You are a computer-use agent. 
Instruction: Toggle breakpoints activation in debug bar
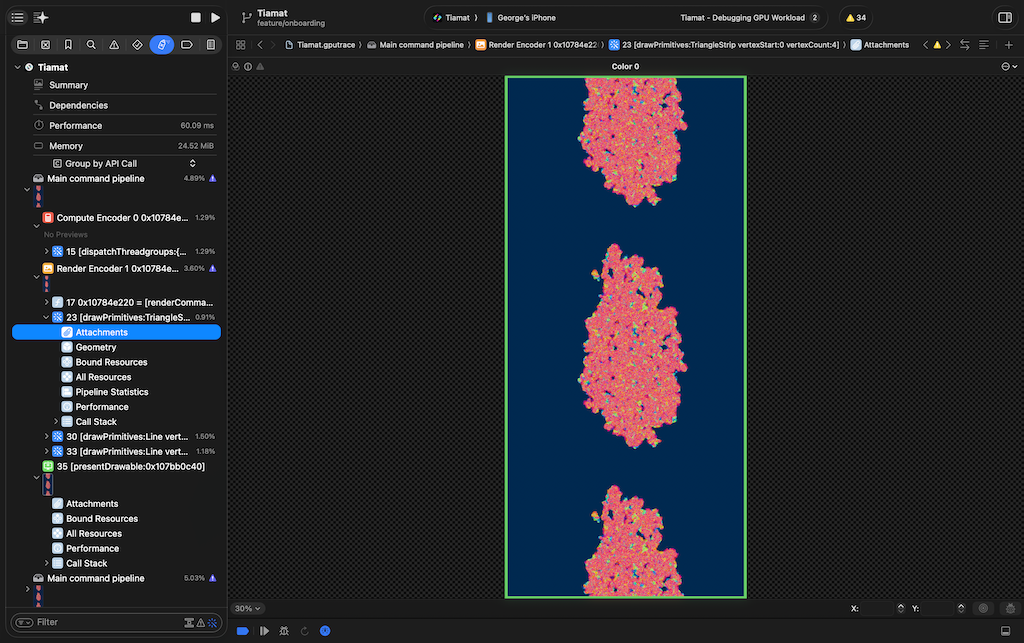(x=243, y=631)
